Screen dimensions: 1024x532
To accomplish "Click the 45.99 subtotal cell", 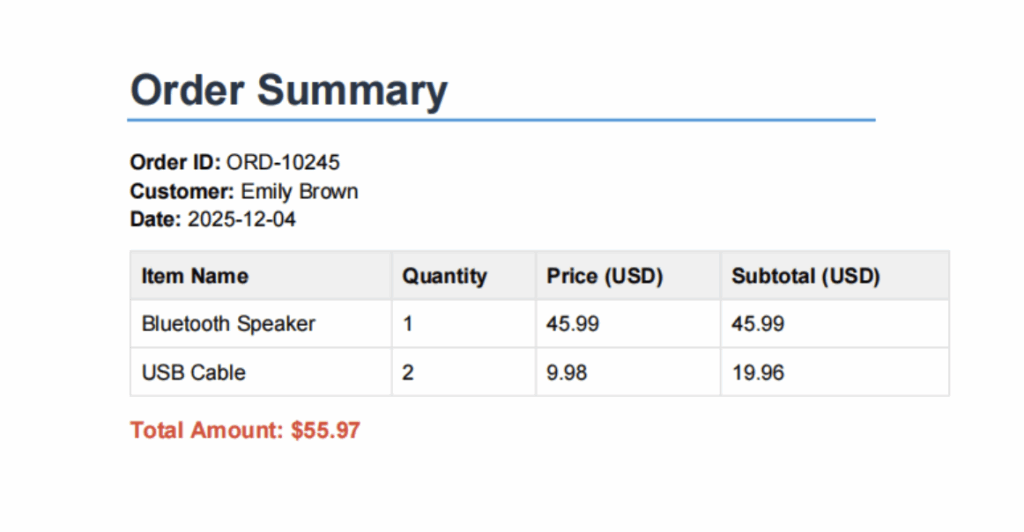I will [x=757, y=324].
